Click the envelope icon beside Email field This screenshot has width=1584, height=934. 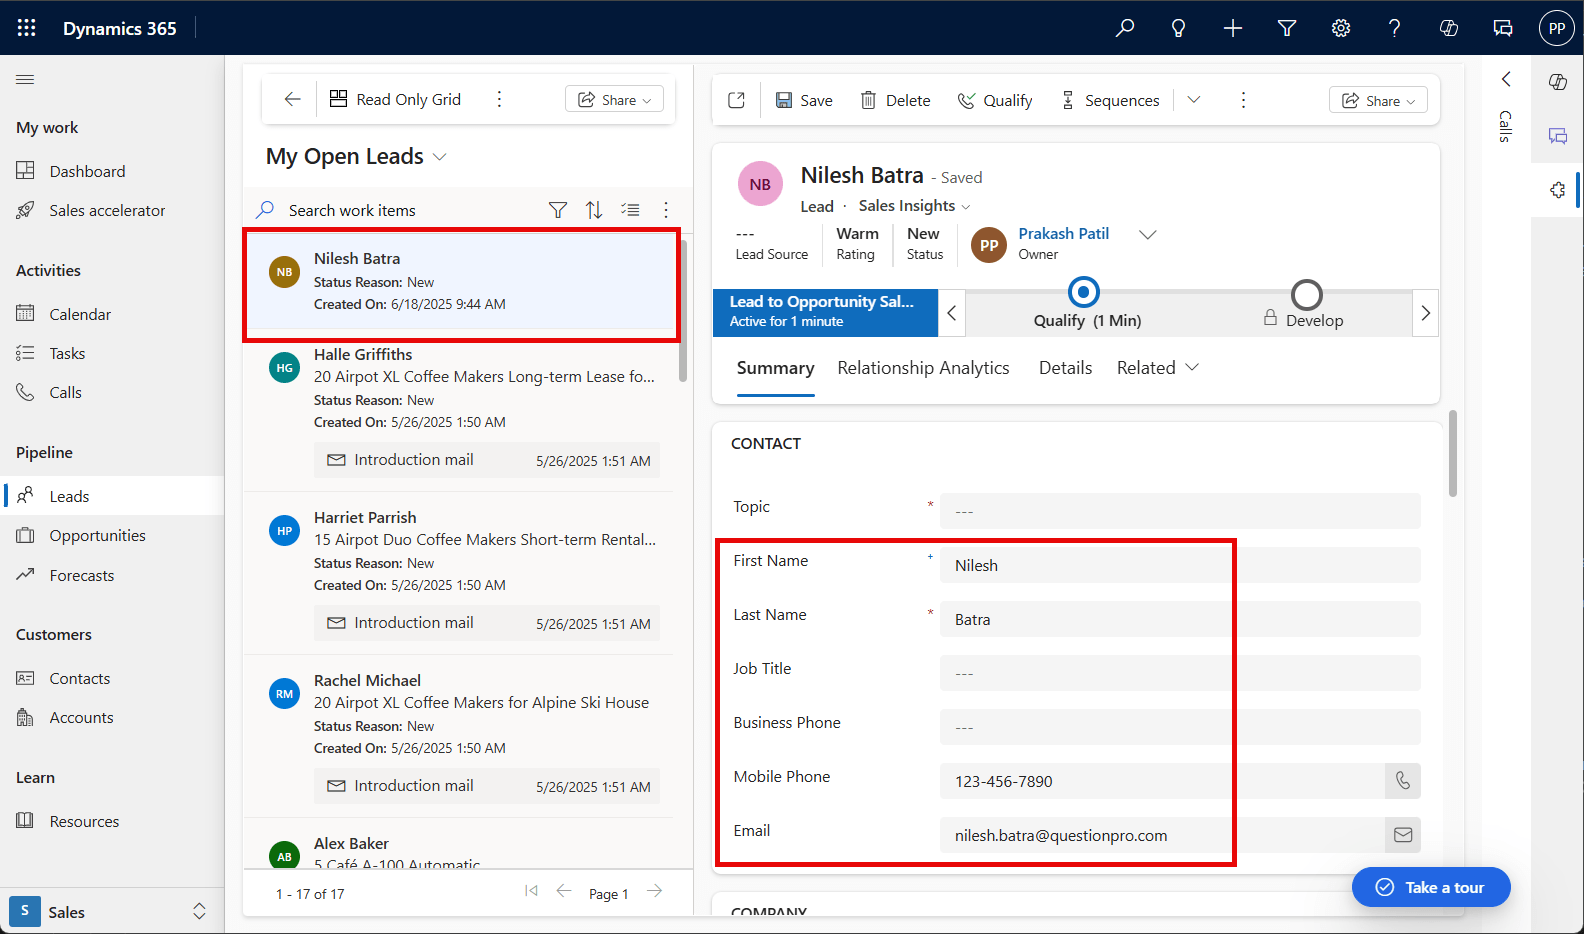(x=1403, y=835)
